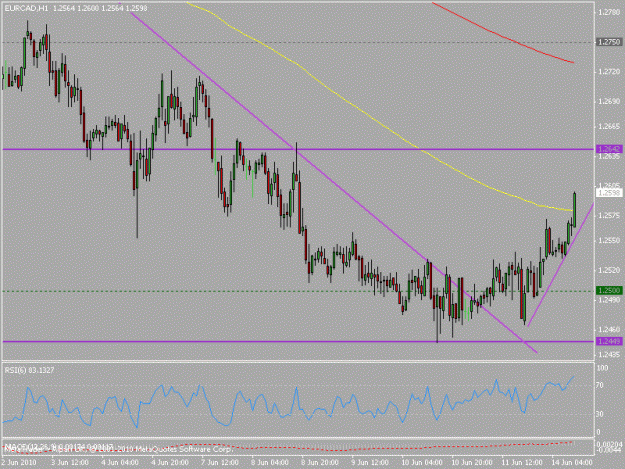Viewport: 625px width, 469px height.
Task: Click the MACD scale value 0.00204
Action: point(610,443)
